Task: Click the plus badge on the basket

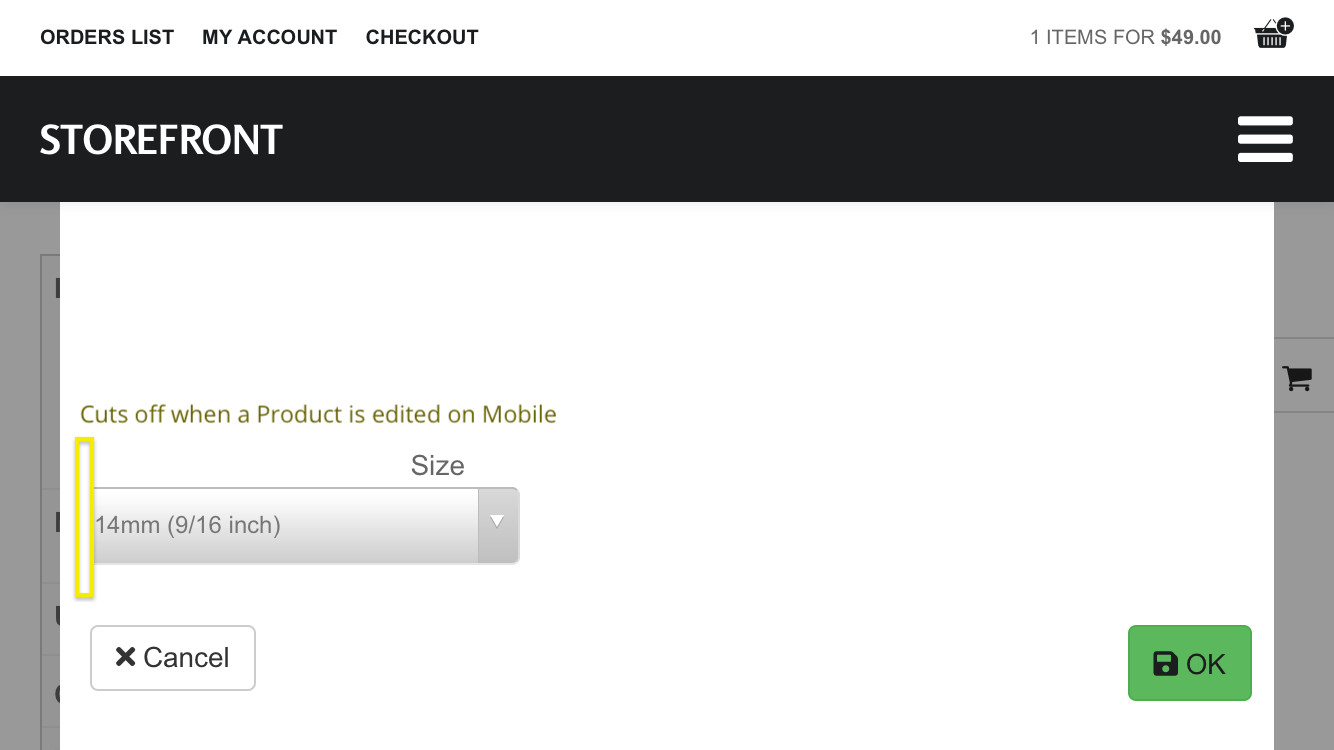Action: pos(1285,26)
